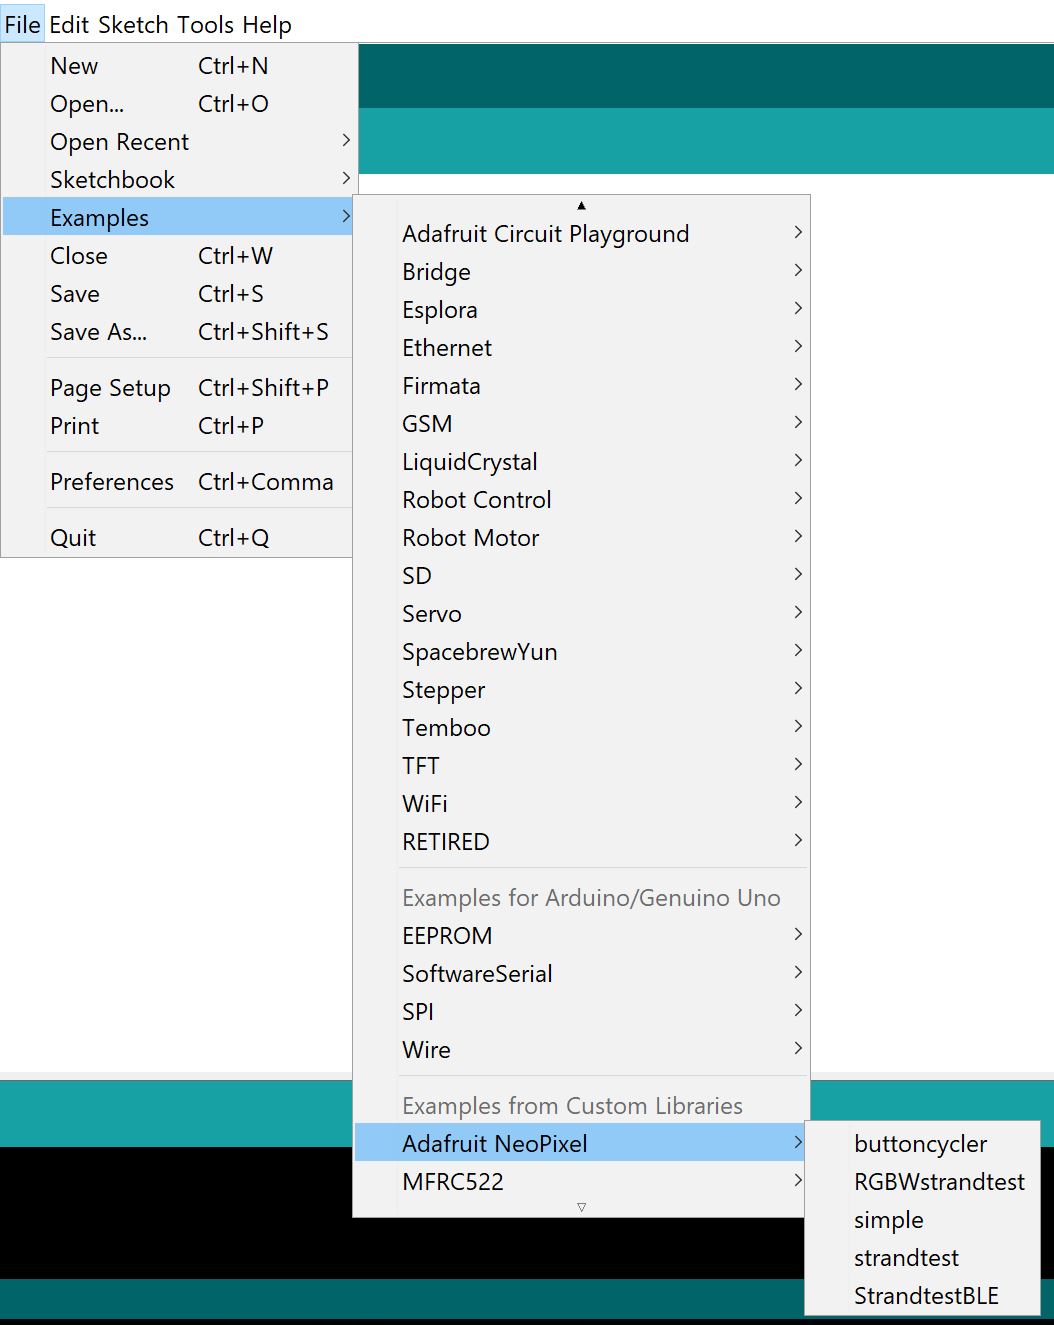Choose the simple NeoPixel example
This screenshot has height=1325, width=1054.
[888, 1220]
